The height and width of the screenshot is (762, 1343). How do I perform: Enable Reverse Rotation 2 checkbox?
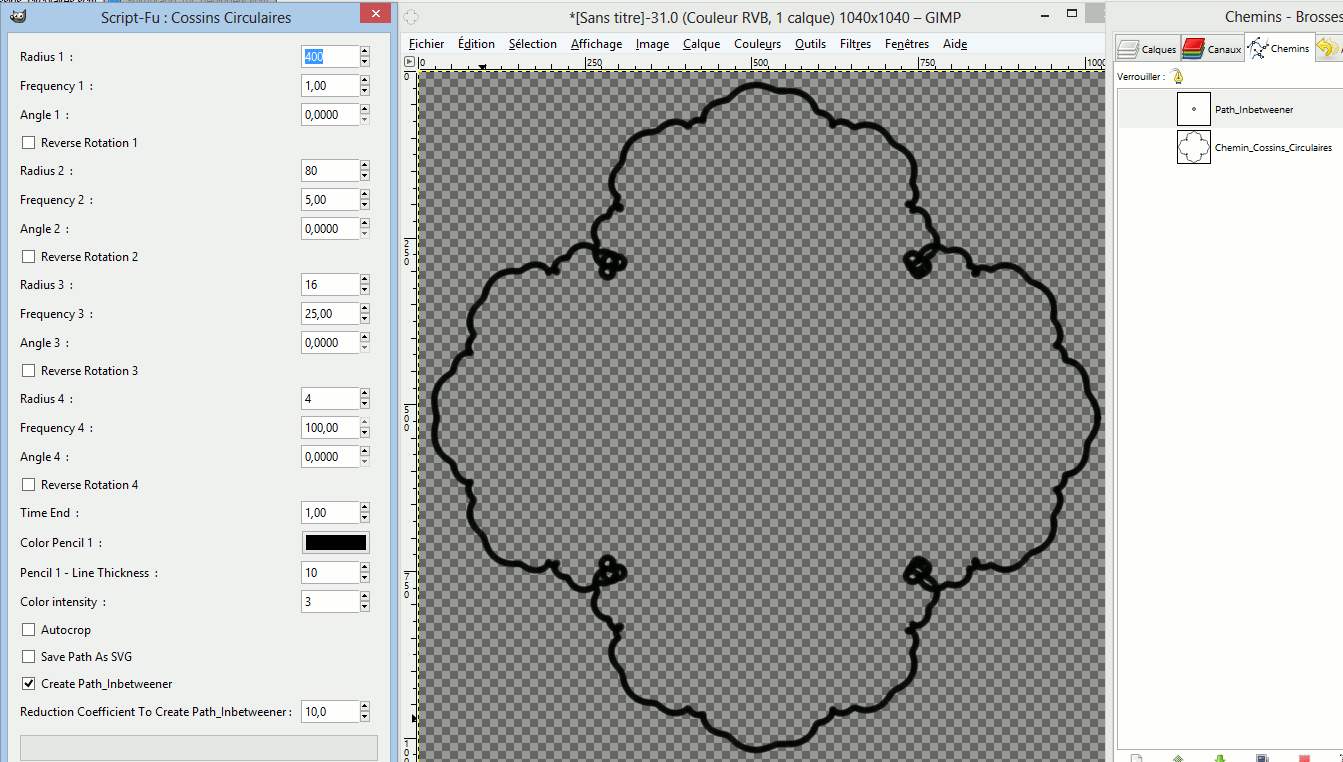(28, 257)
